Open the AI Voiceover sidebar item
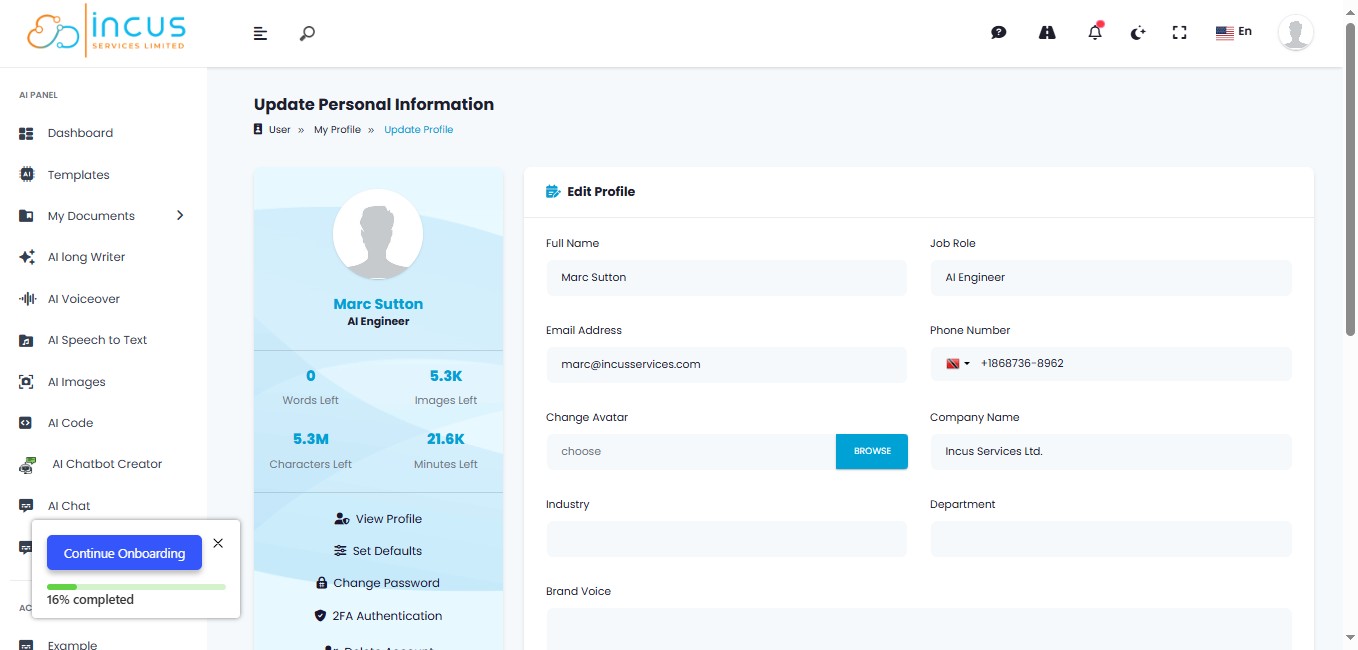 click(x=84, y=299)
